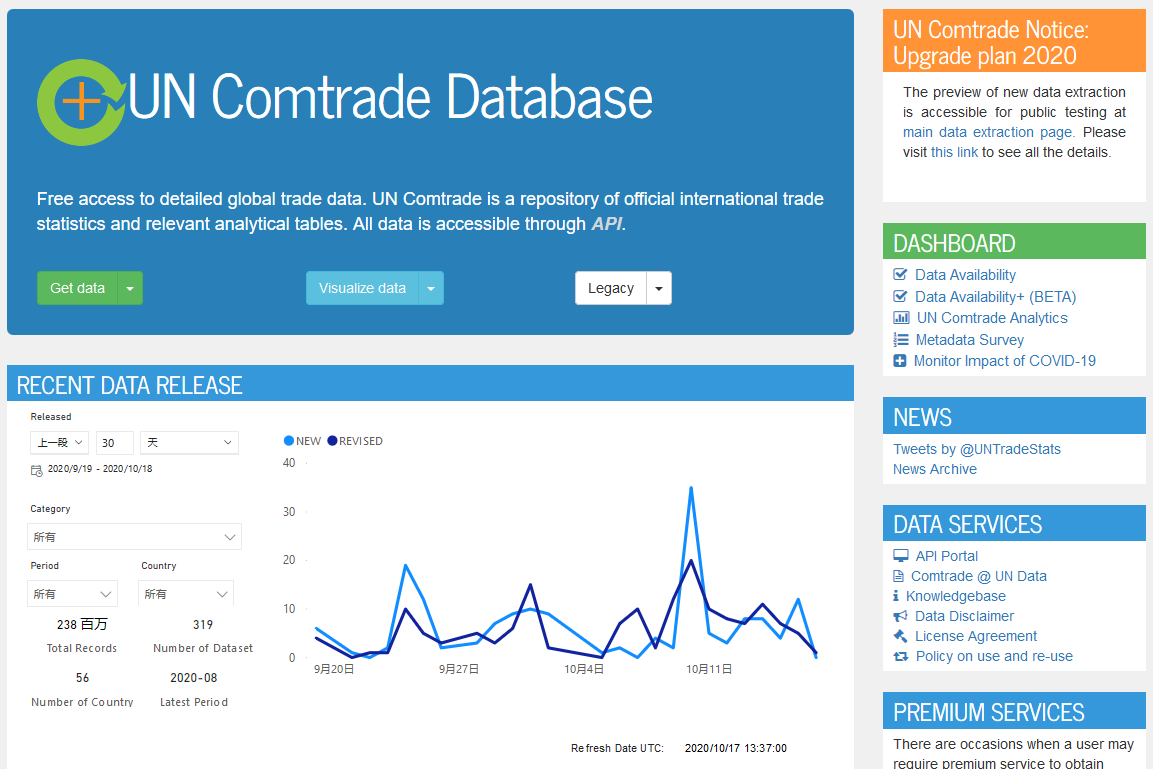Open Metadata Survey link
The height and width of the screenshot is (769, 1153).
[x=970, y=340]
